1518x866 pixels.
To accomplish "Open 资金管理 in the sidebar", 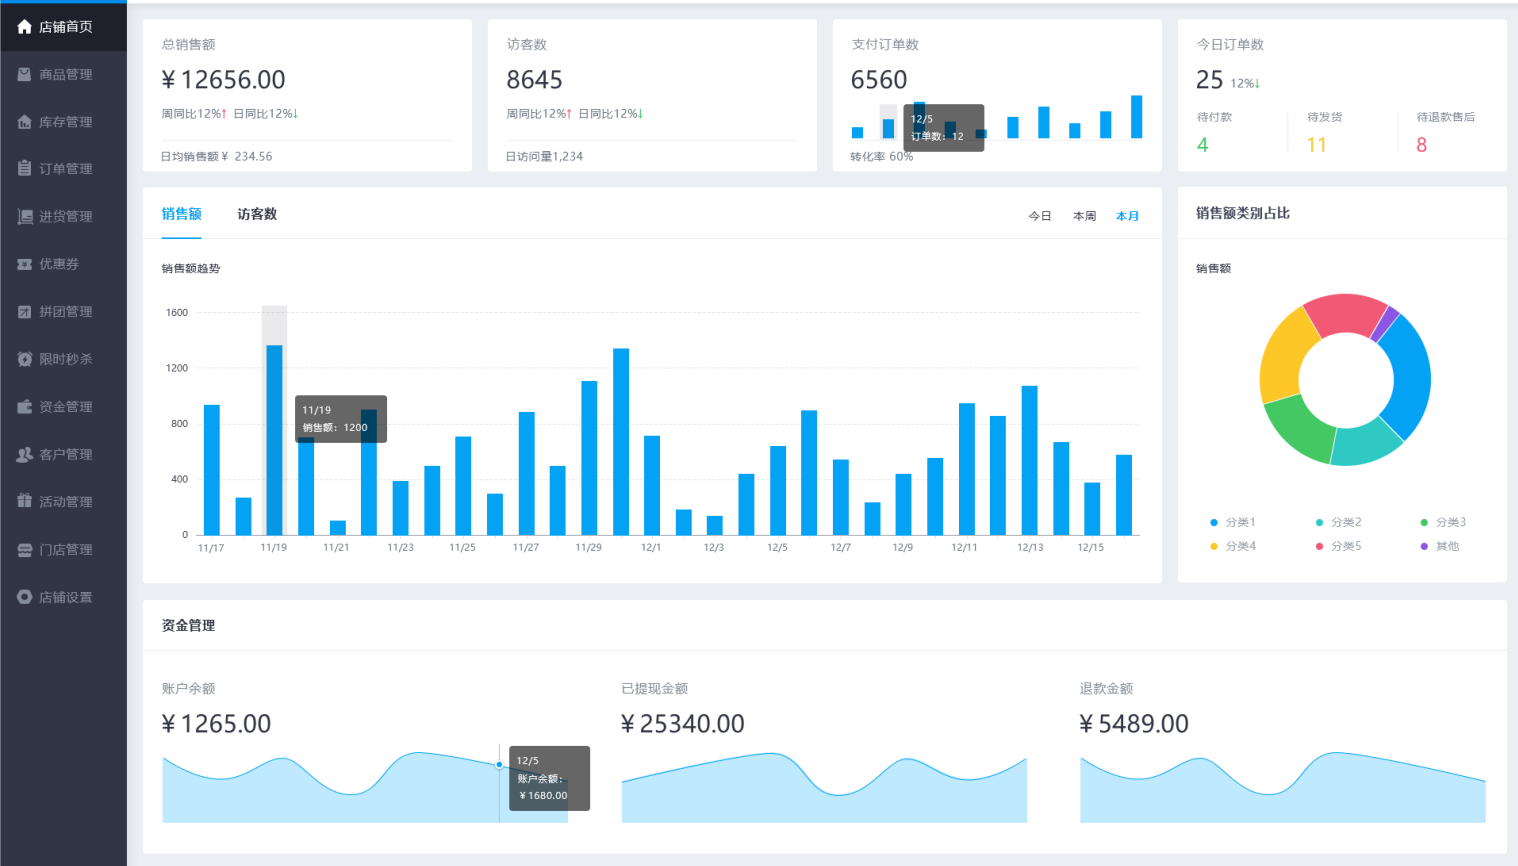I will [65, 407].
